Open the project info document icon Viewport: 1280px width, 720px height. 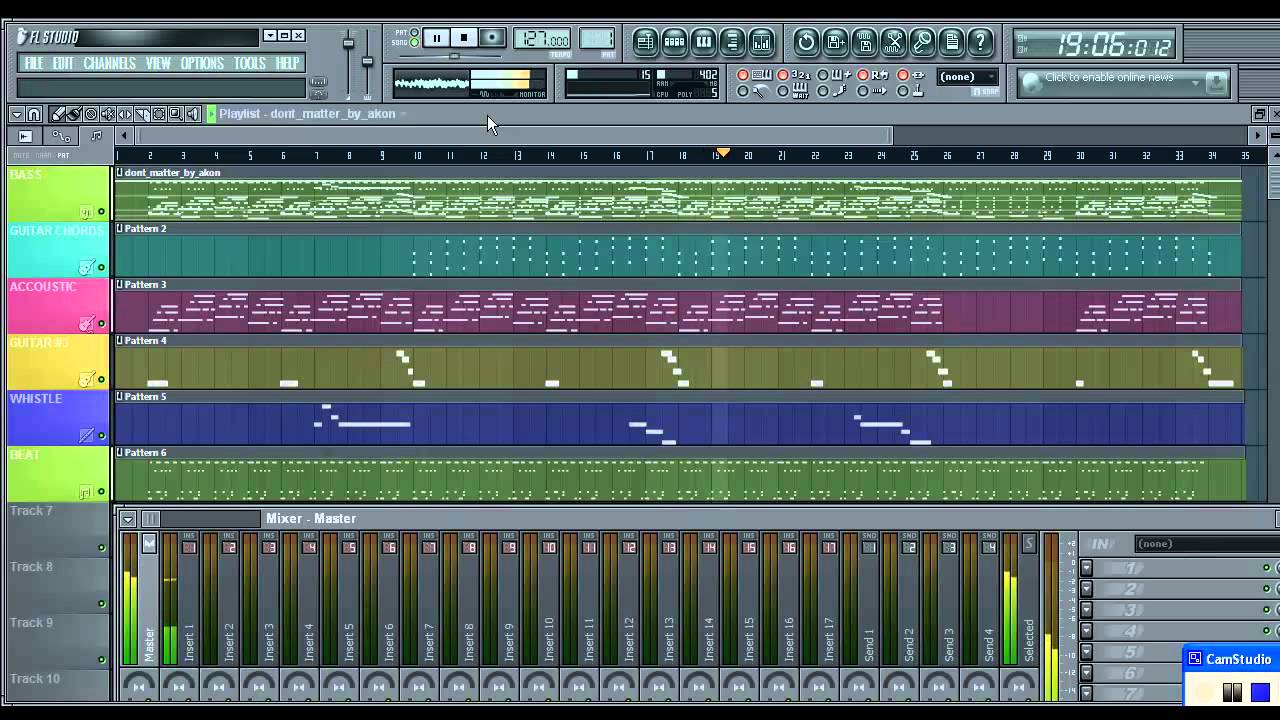pyautogui.click(x=951, y=41)
